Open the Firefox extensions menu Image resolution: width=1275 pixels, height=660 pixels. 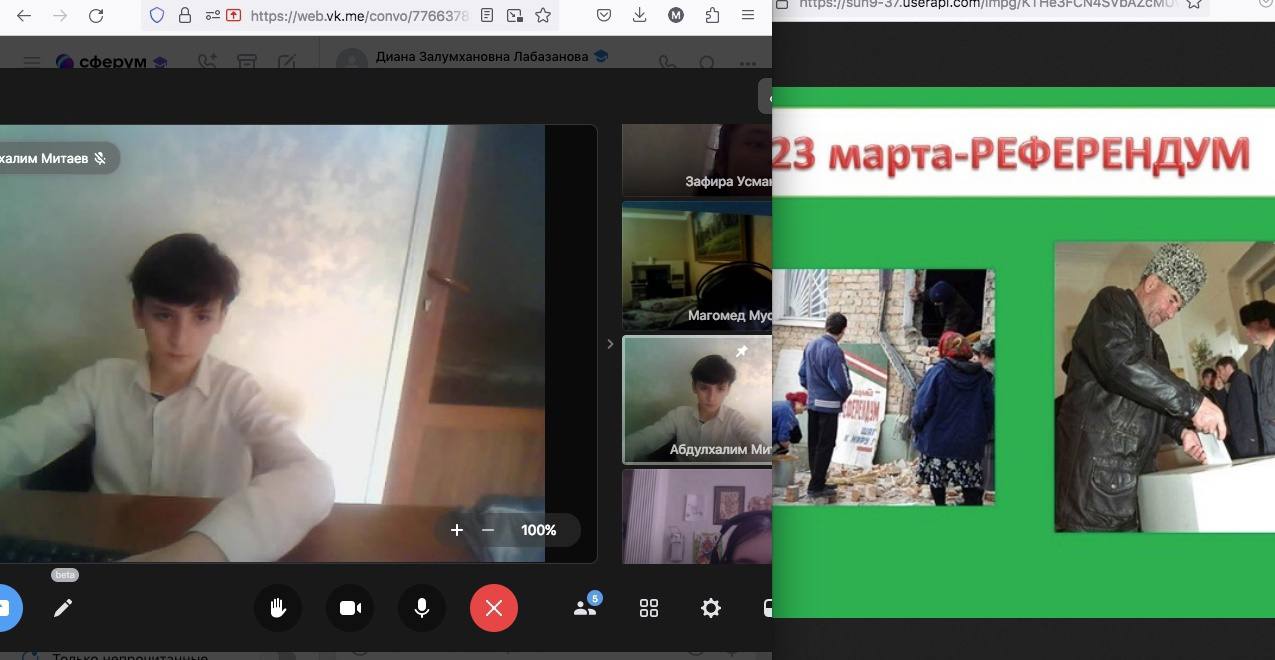[x=712, y=15]
